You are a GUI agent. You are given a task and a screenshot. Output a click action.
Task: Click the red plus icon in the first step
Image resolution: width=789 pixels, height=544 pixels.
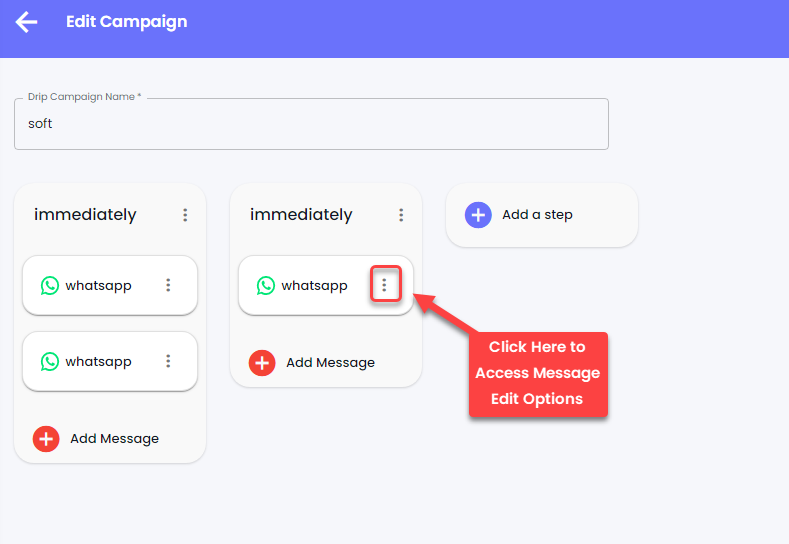46,439
